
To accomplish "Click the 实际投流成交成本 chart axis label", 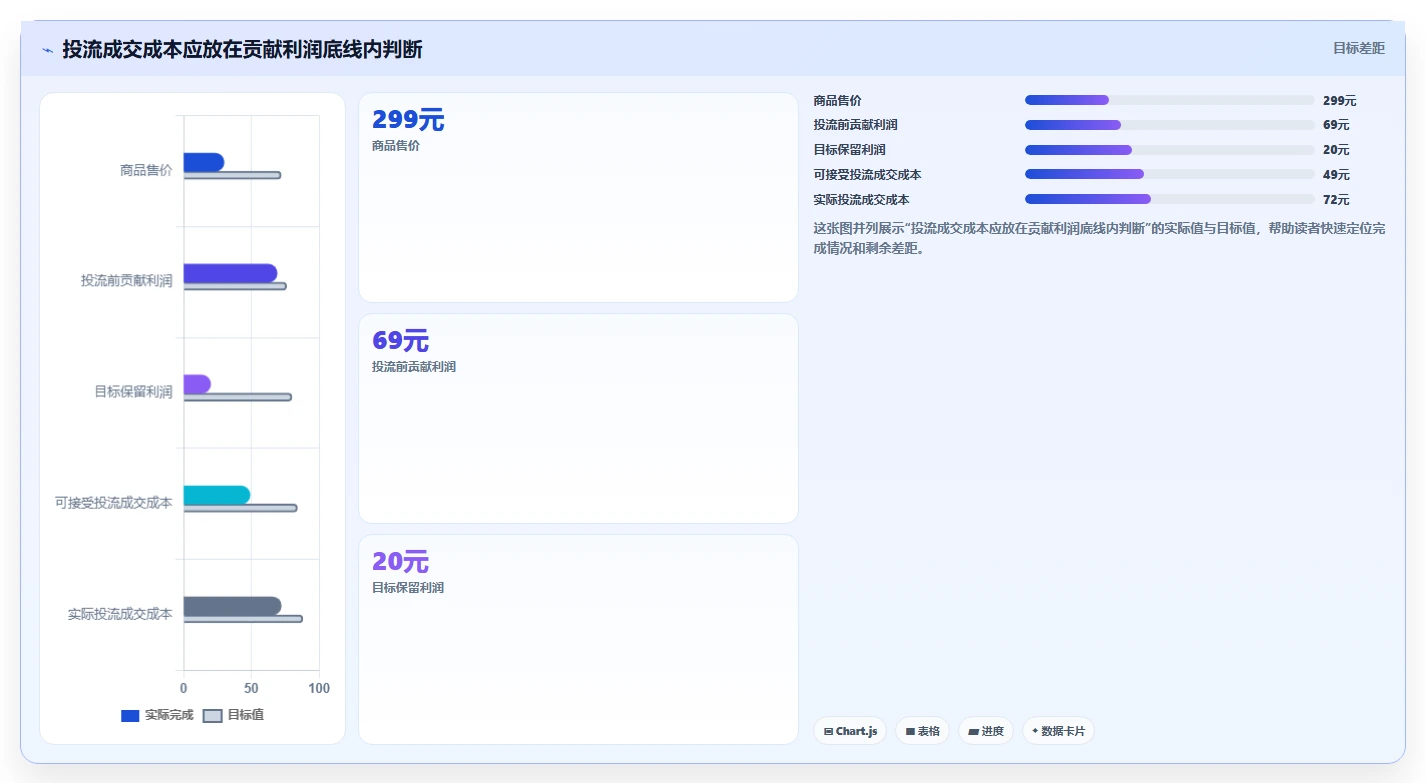I will [120, 614].
